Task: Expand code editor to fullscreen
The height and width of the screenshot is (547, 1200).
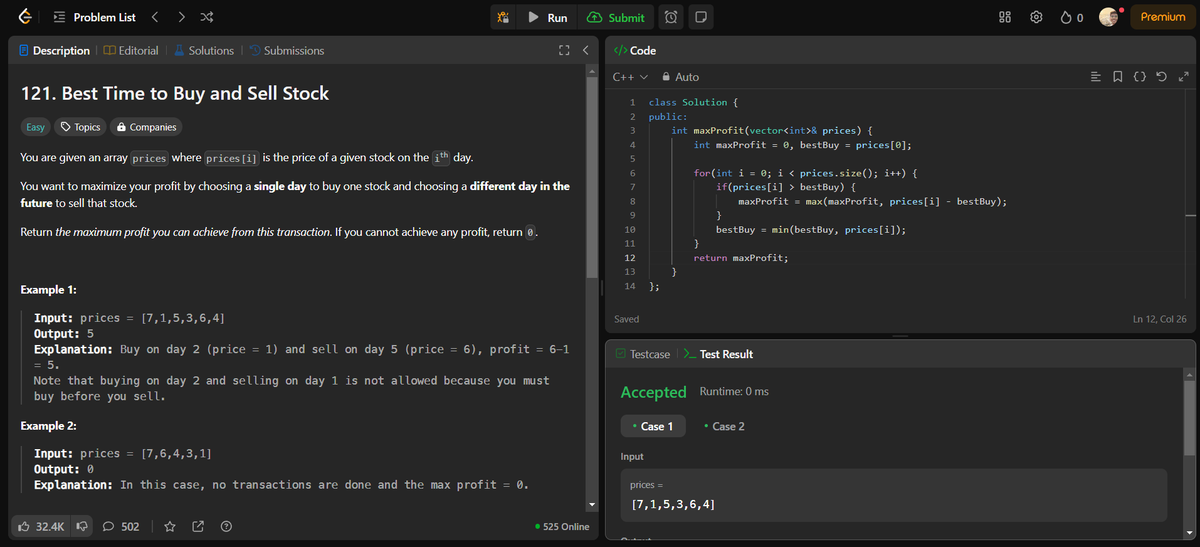Action: [x=1183, y=77]
